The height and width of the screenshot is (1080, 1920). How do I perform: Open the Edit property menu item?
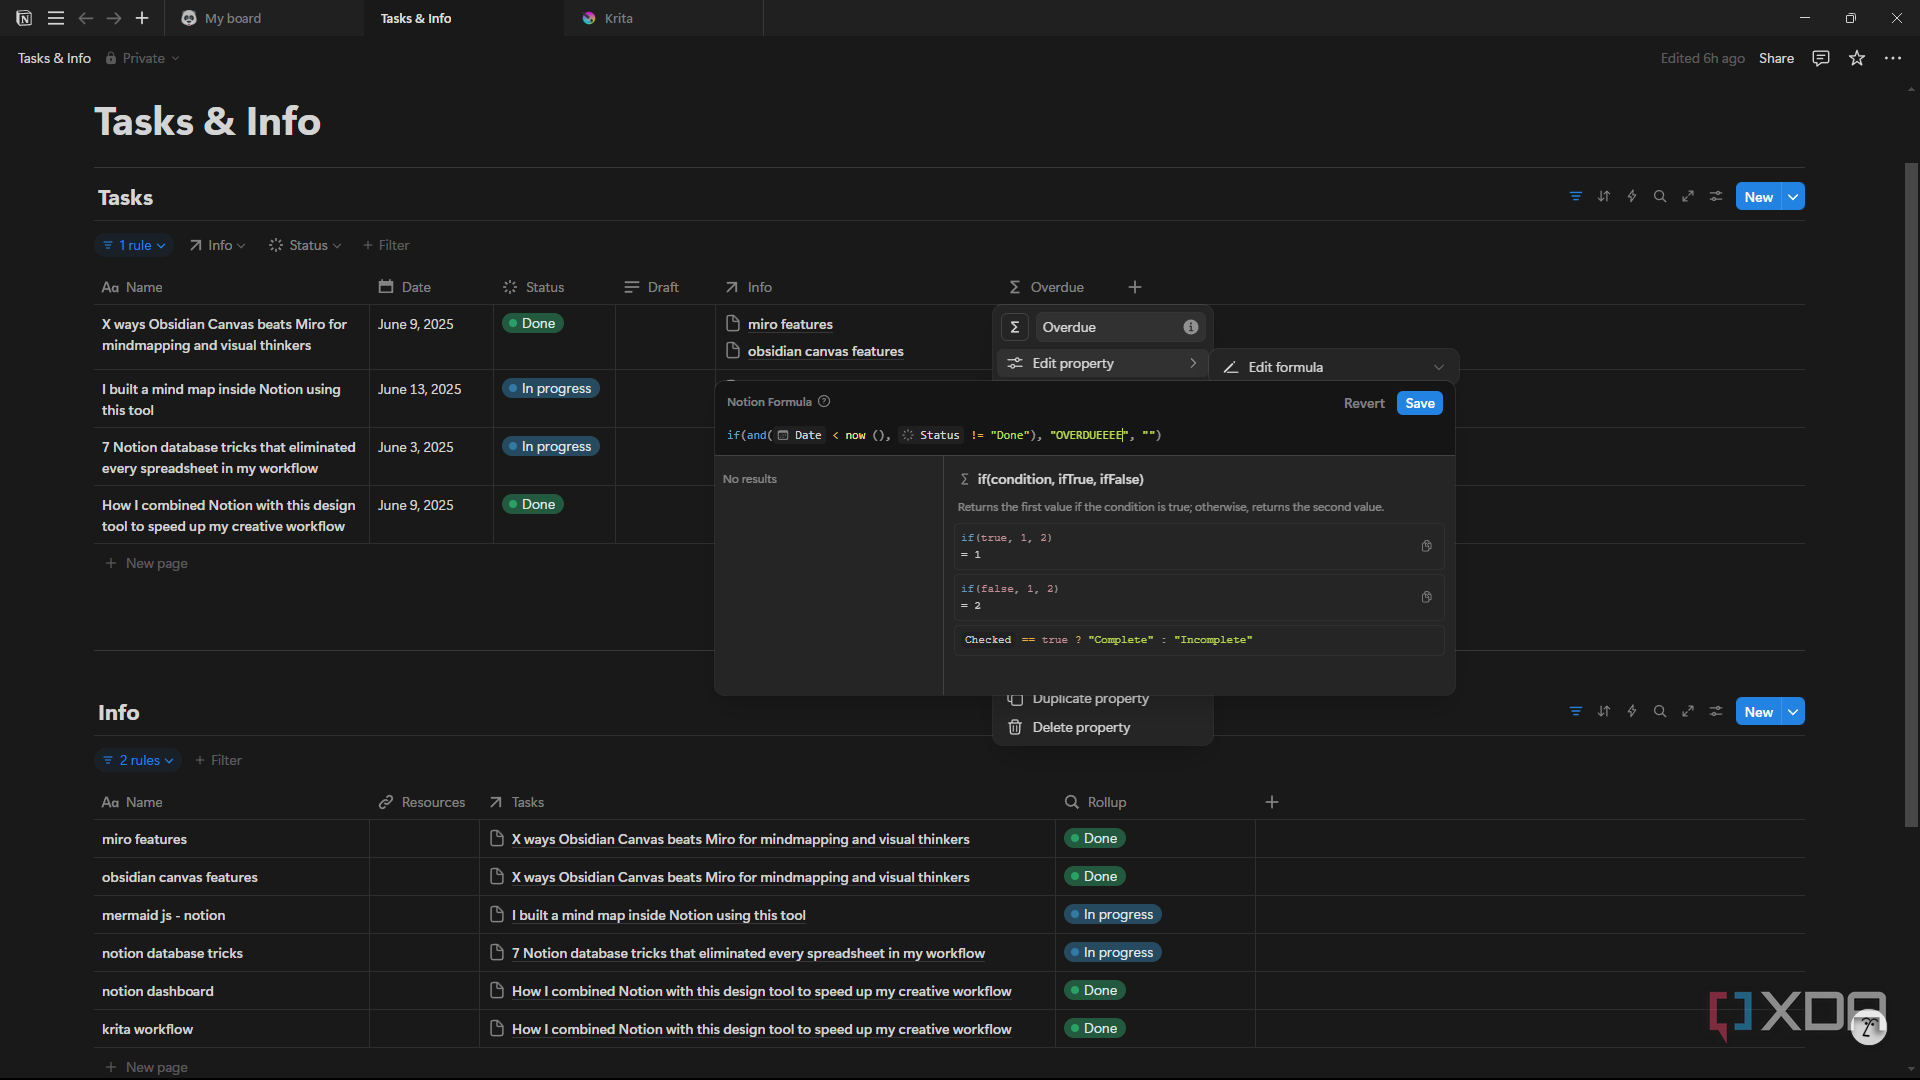[x=1103, y=363]
